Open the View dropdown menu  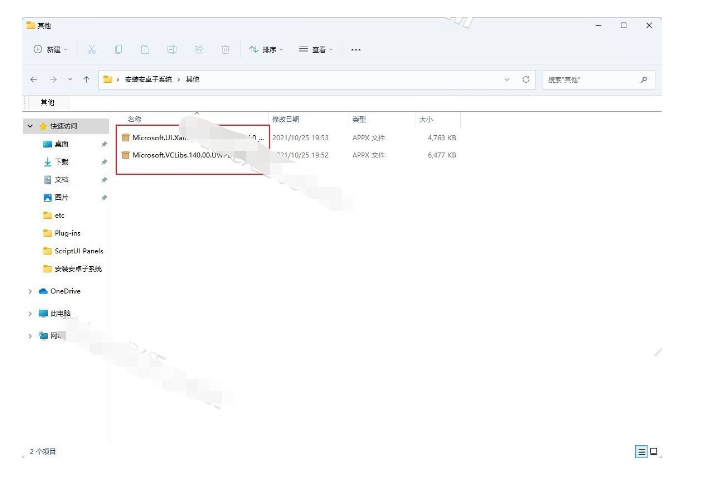316,49
